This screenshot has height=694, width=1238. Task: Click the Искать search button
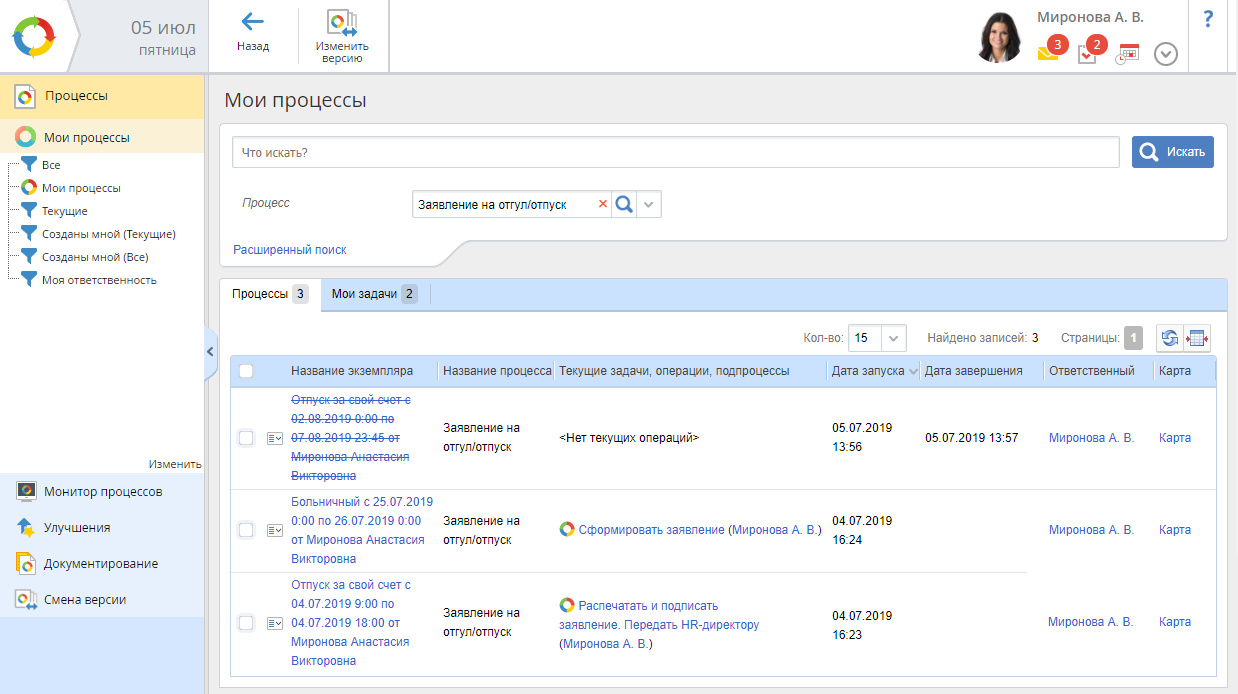[x=1172, y=152]
